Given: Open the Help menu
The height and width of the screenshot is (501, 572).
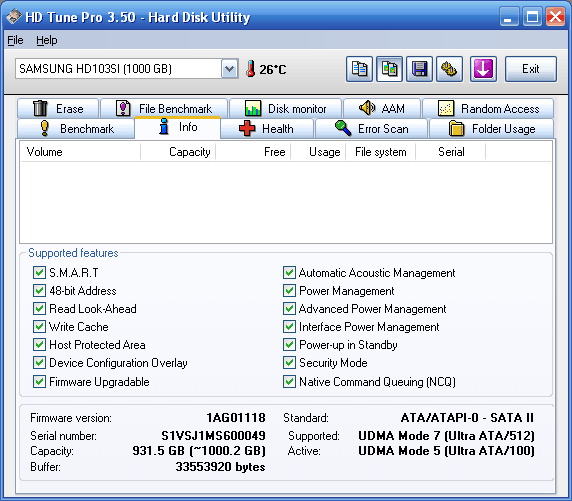Looking at the screenshot, I should pos(47,40).
